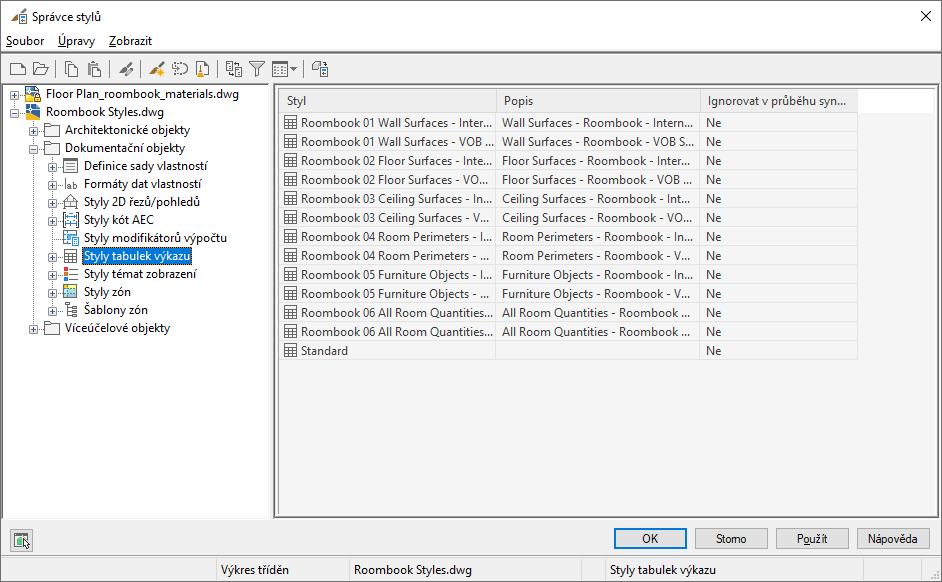Click the Edit Style brush-and-pencil icon

(x=126, y=69)
